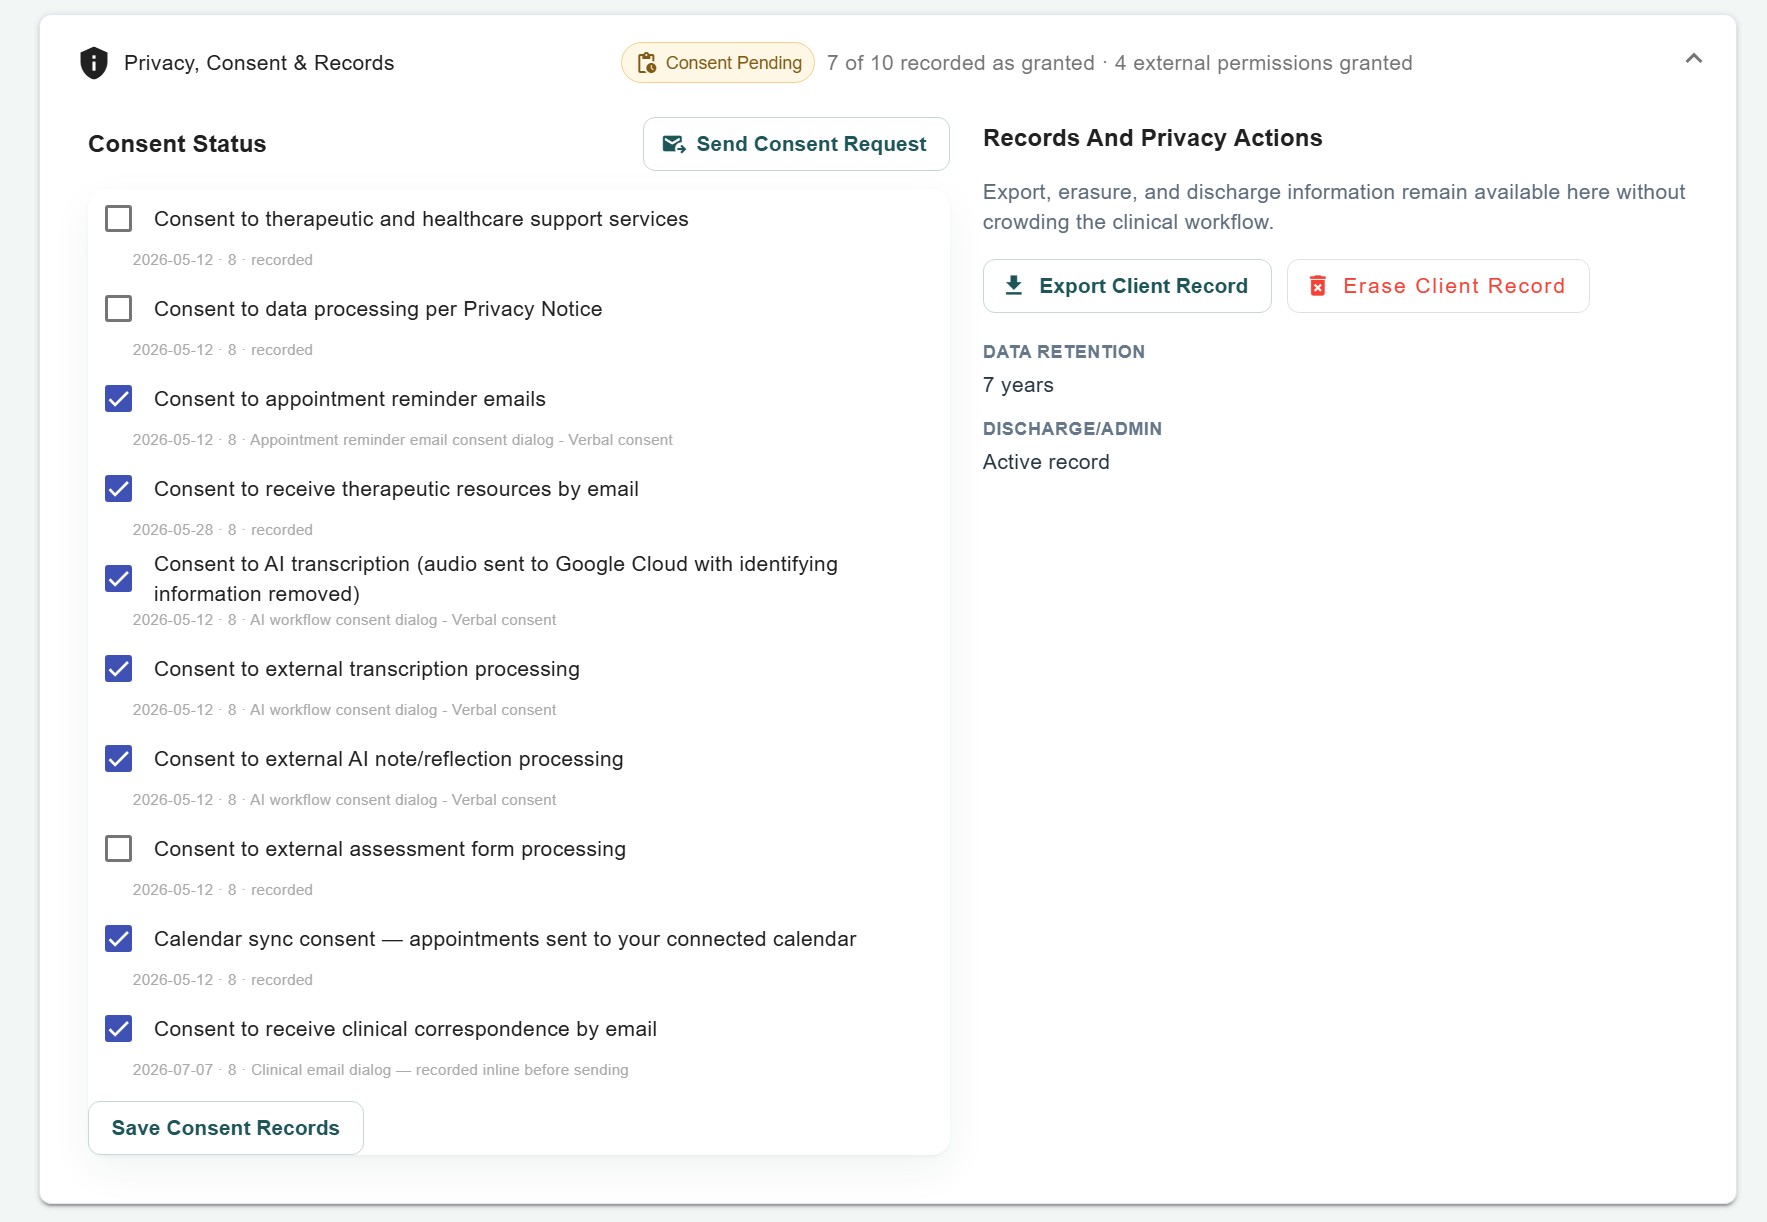Uncheck consent to external transcription processing

click(x=119, y=669)
